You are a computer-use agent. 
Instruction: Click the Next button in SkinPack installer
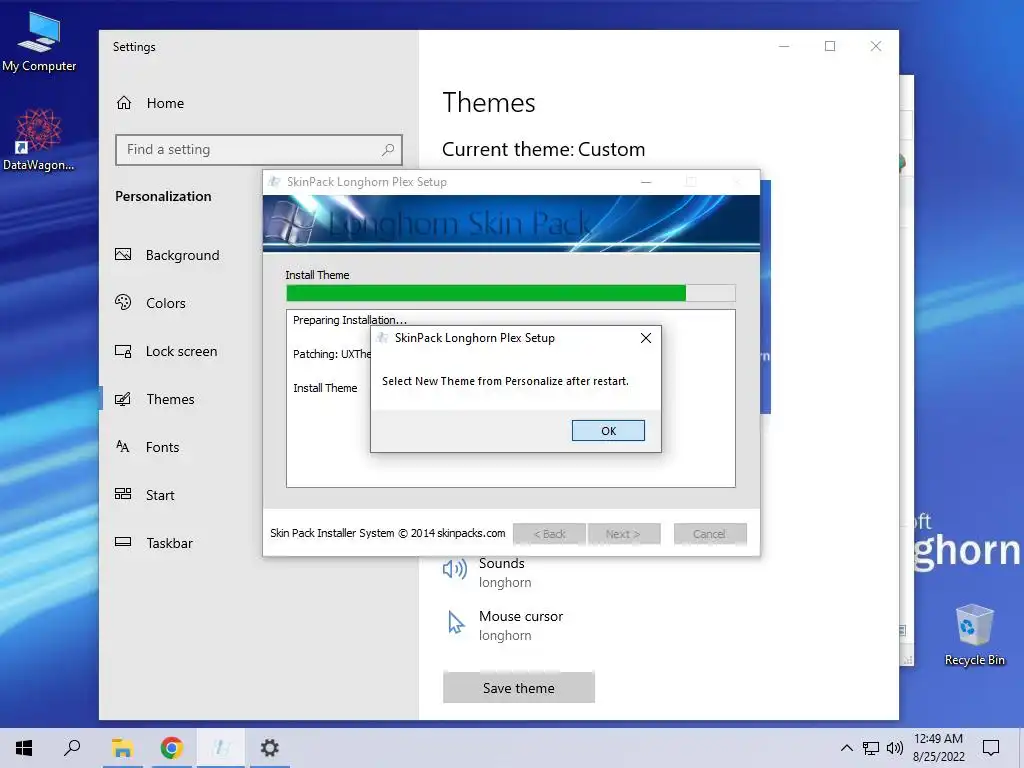pyautogui.click(x=623, y=534)
